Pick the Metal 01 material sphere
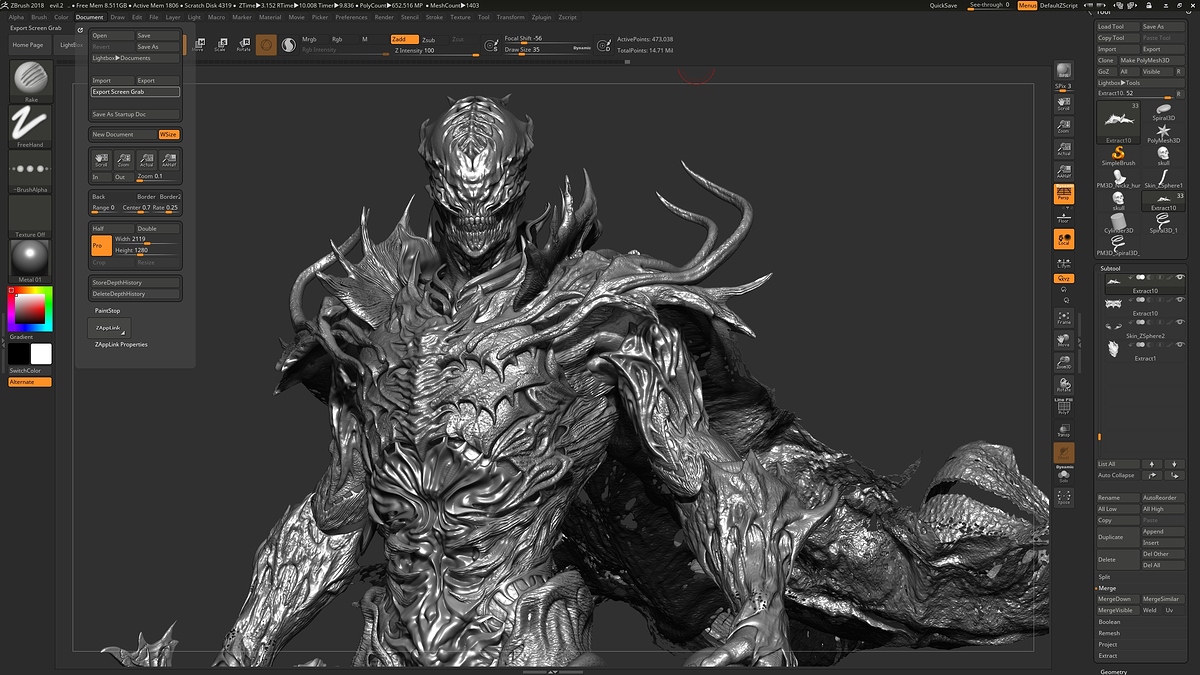This screenshot has height=675, width=1200. point(31,260)
